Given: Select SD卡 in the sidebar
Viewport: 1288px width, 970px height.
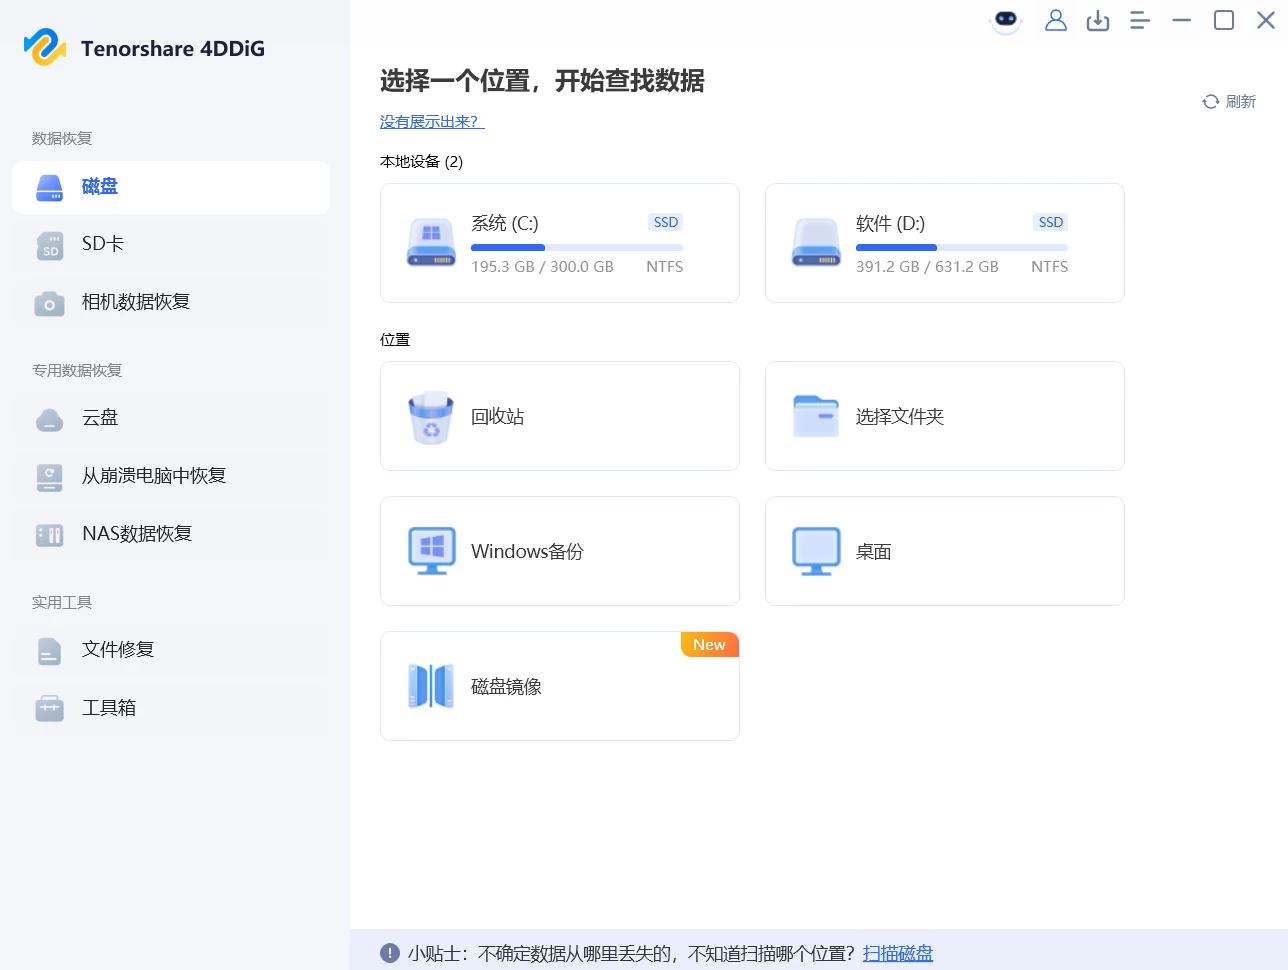Looking at the screenshot, I should [171, 245].
